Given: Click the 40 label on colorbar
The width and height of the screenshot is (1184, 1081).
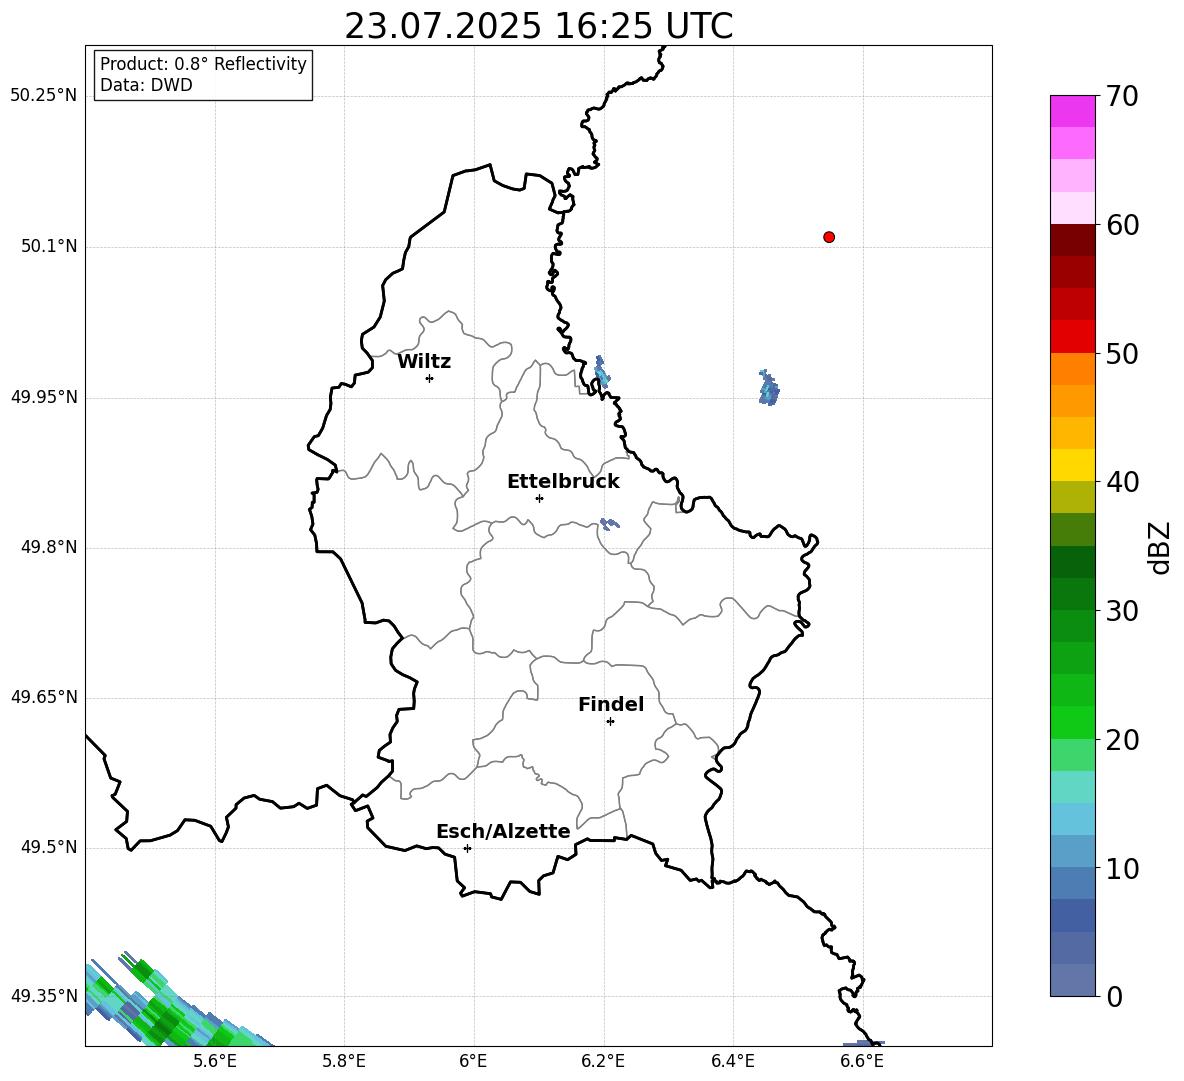Looking at the screenshot, I should pyautogui.click(x=1122, y=482).
